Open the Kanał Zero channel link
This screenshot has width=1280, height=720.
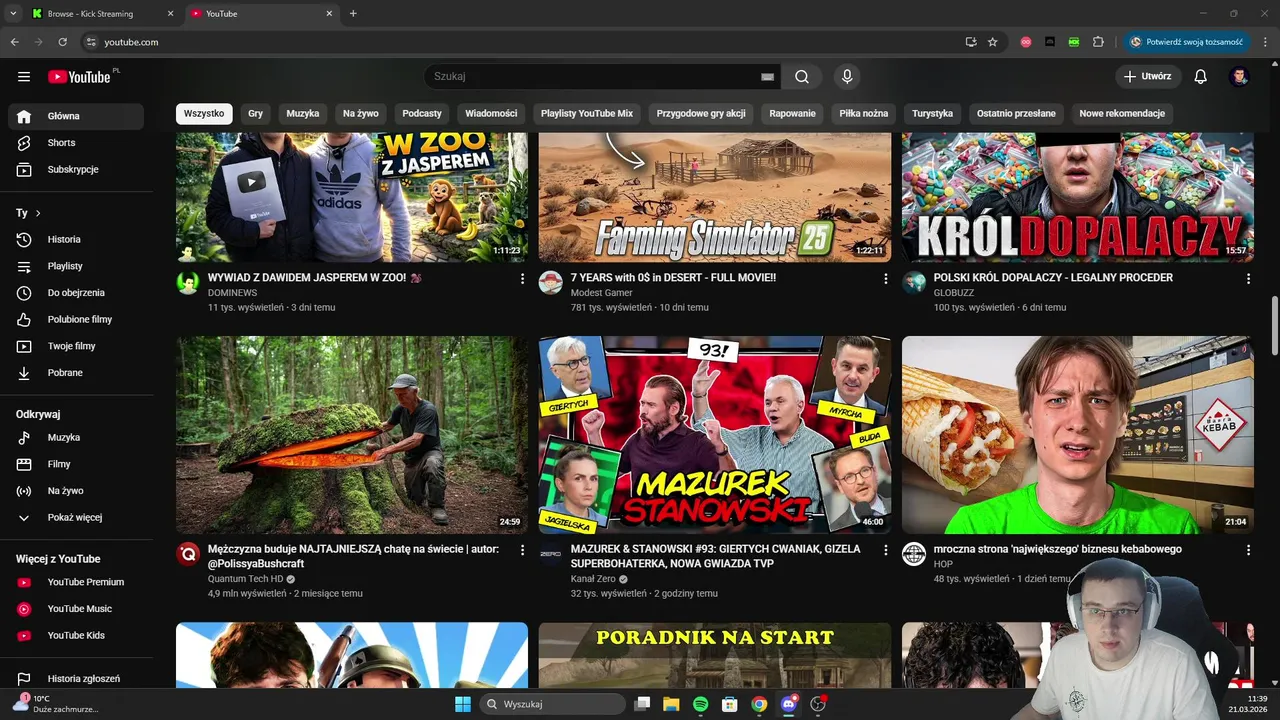pos(593,579)
